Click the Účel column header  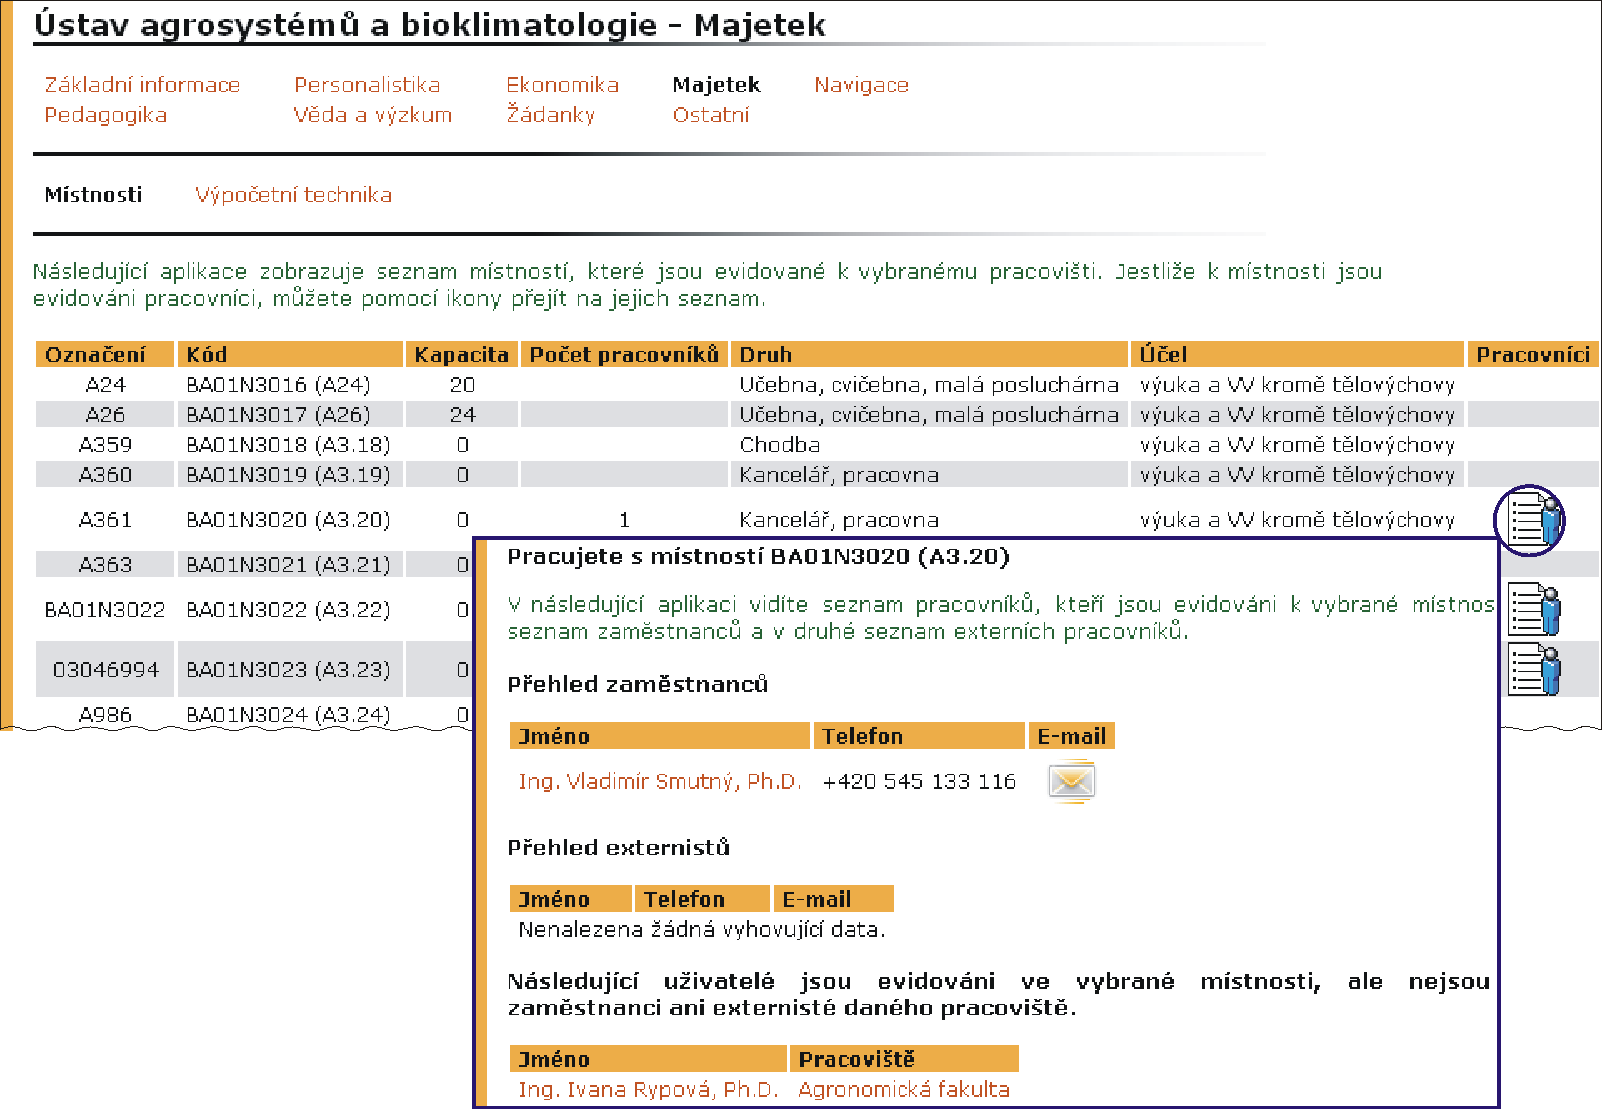(x=1297, y=354)
